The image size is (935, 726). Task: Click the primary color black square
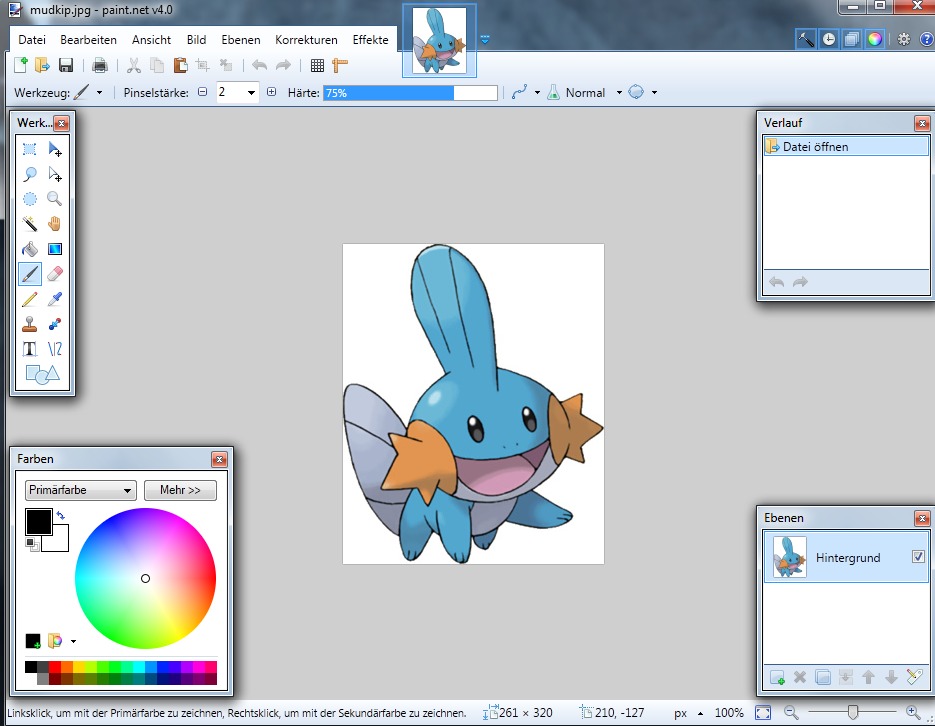pyautogui.click(x=39, y=522)
